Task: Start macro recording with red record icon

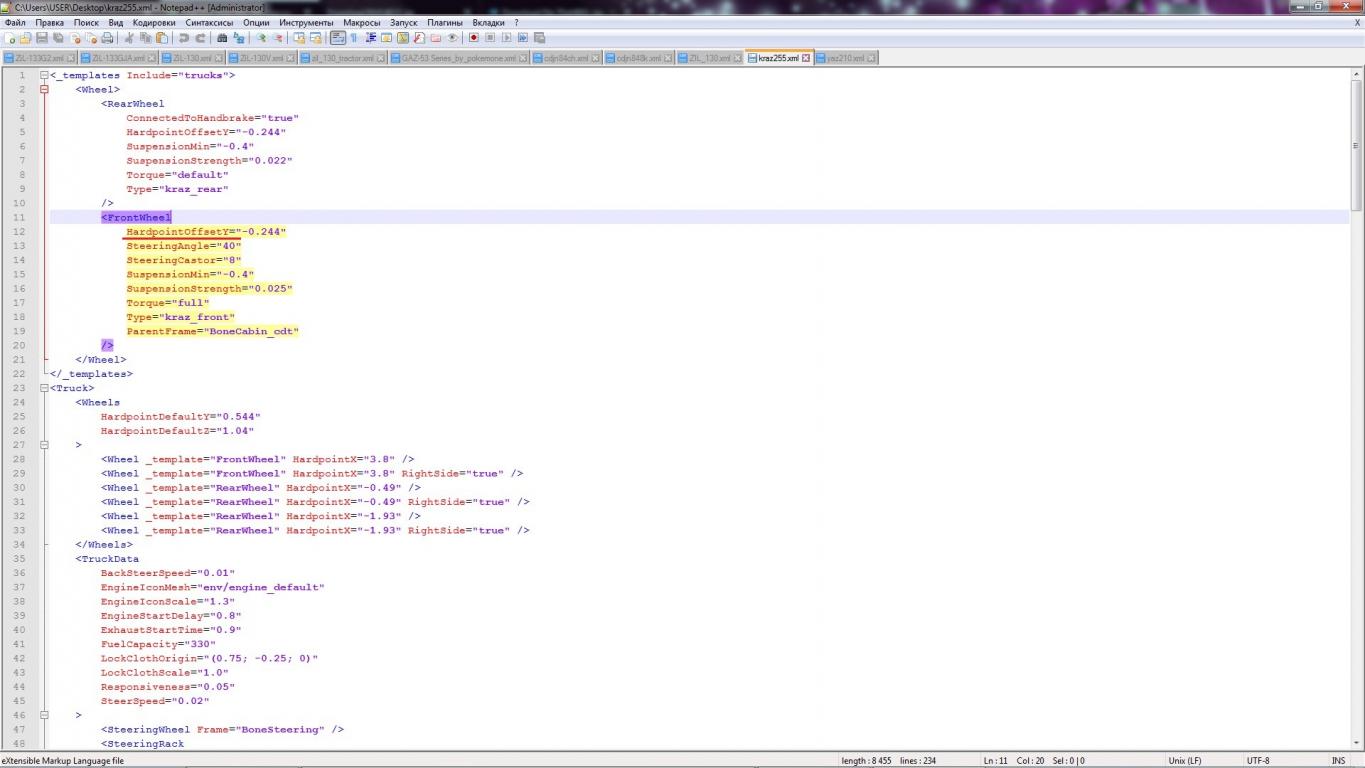Action: 474,38
